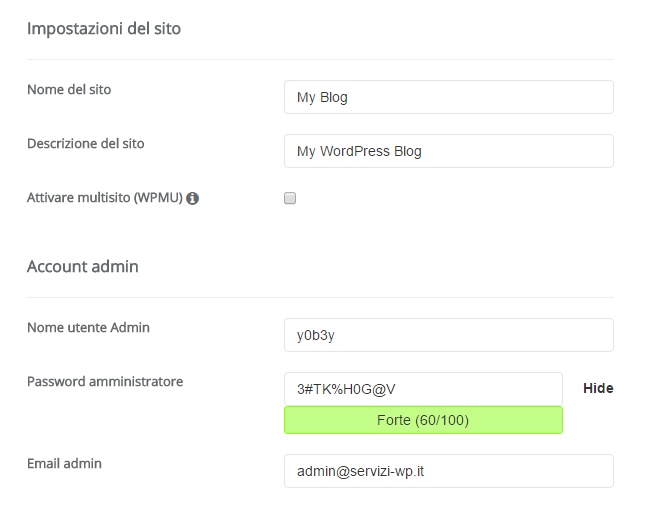The height and width of the screenshot is (506, 645).
Task: Click the divider line under Impostazioni del sito
Action: pyautogui.click(x=320, y=59)
